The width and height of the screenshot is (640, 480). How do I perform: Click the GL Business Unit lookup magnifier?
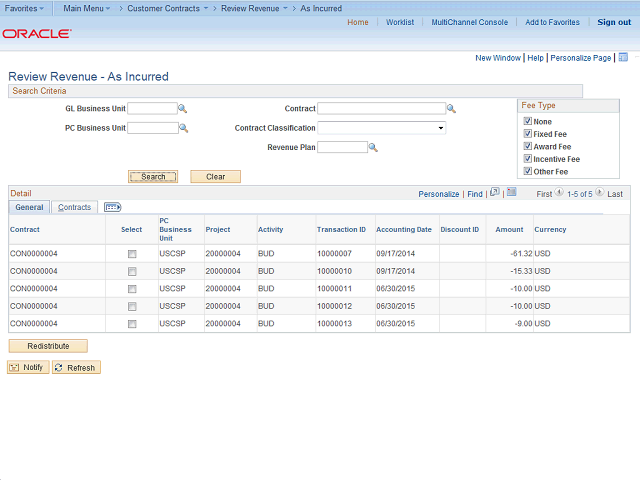(183, 109)
